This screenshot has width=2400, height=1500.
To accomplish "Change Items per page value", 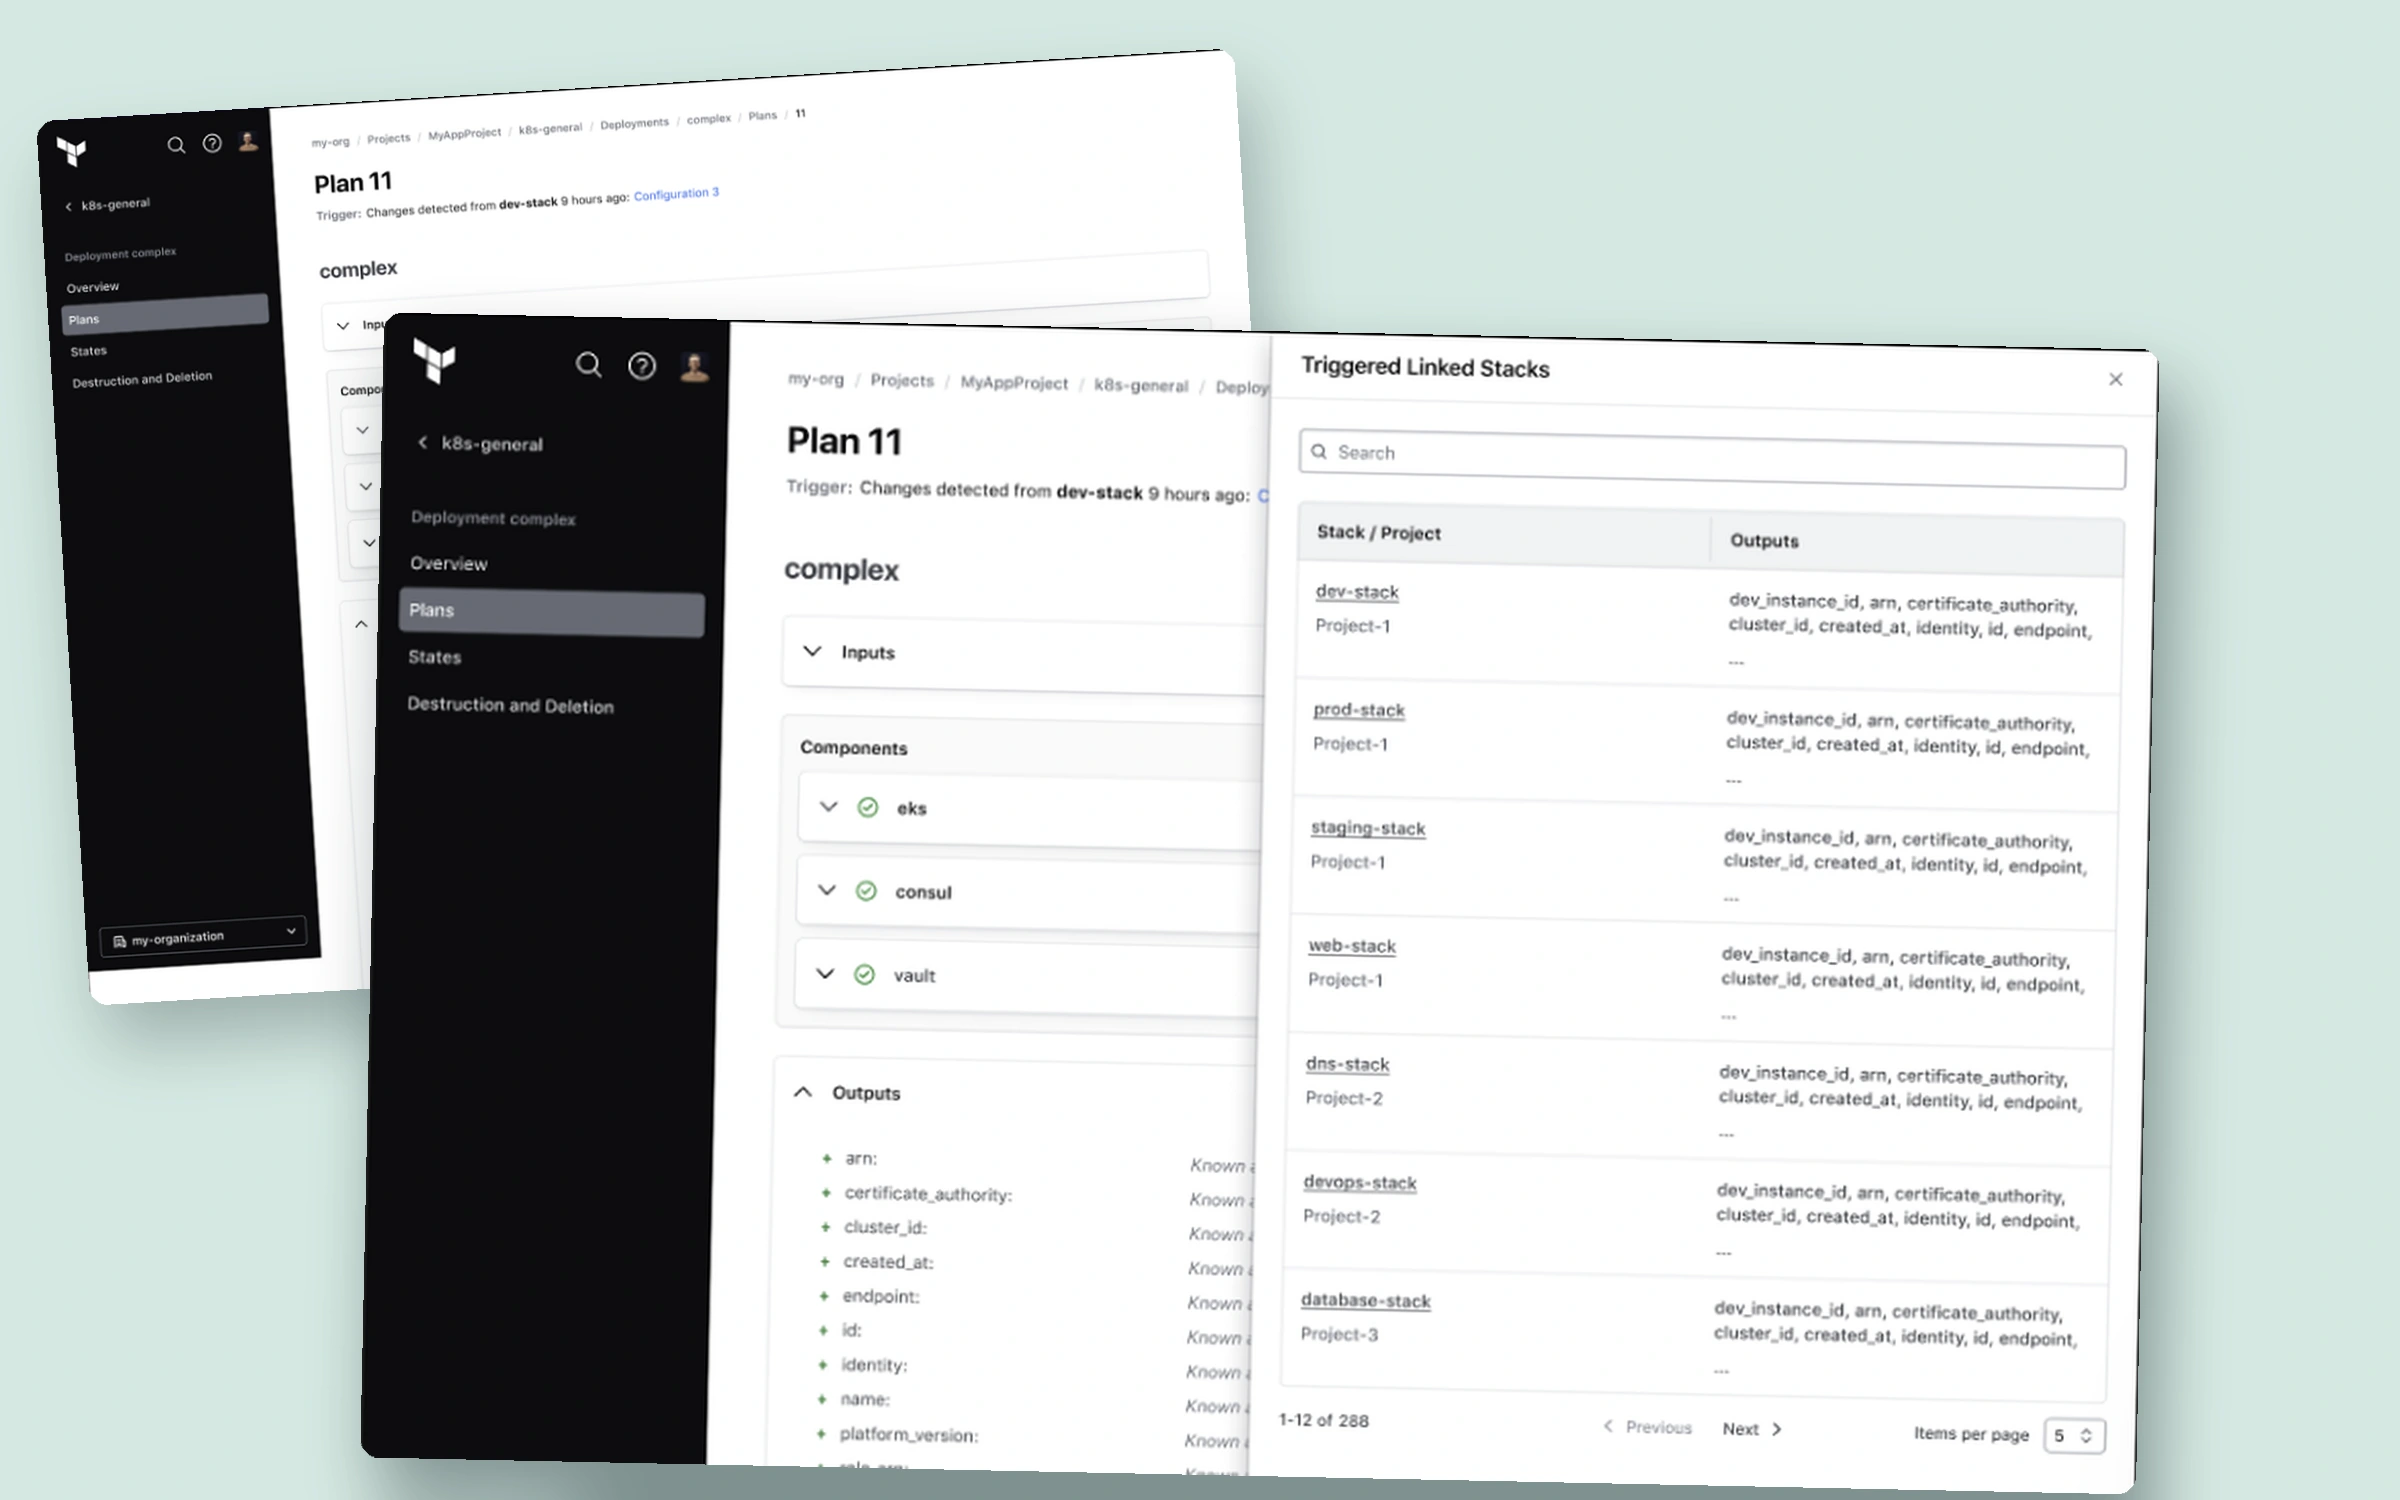I will [2074, 1435].
